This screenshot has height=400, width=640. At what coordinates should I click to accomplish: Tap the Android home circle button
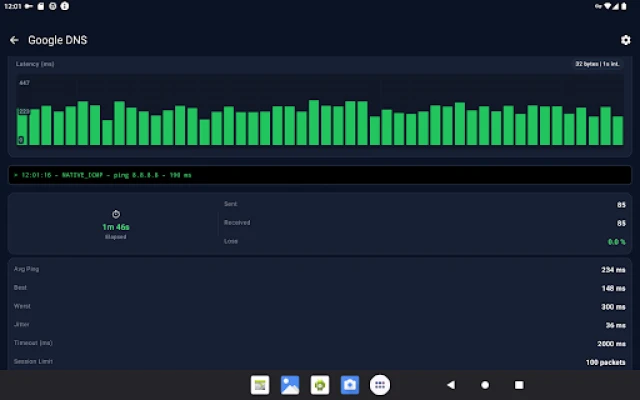[x=485, y=385]
